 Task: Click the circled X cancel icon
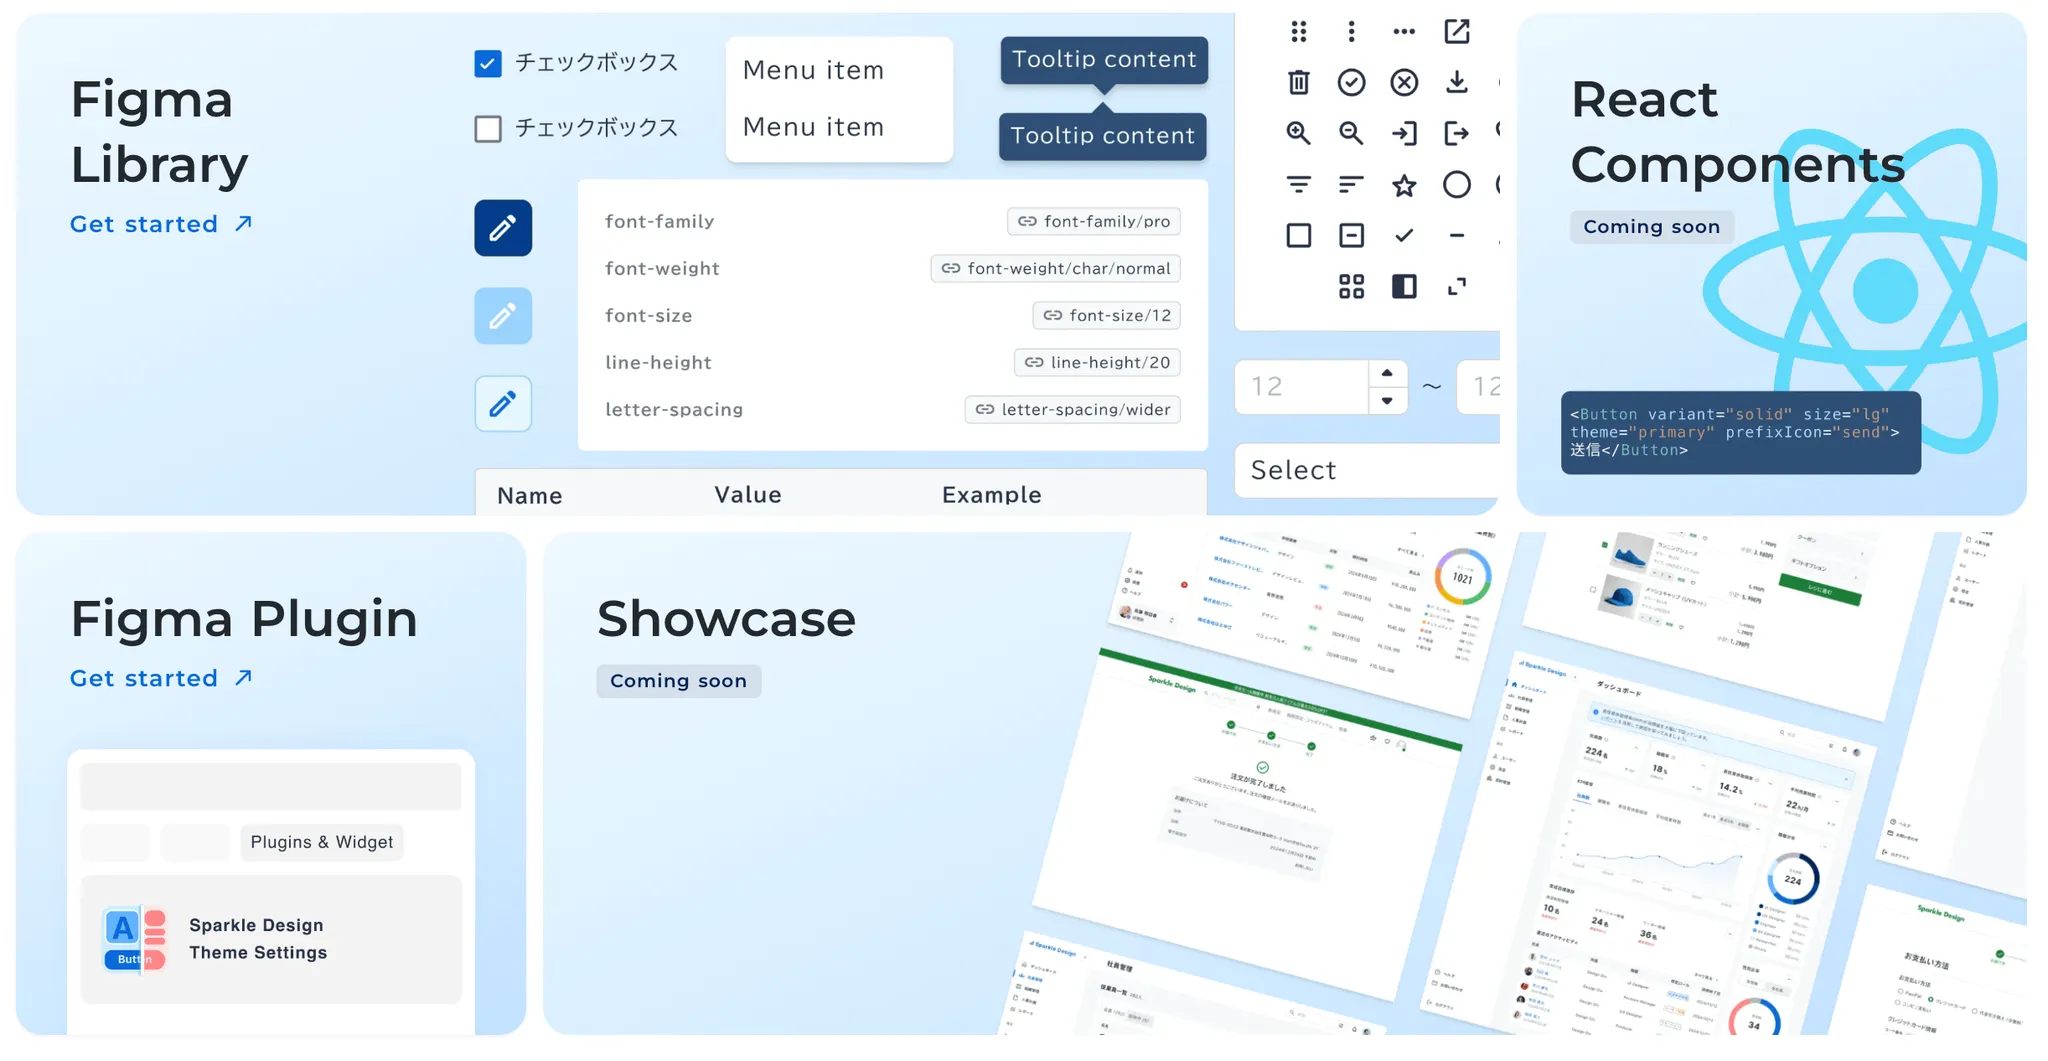1404,82
